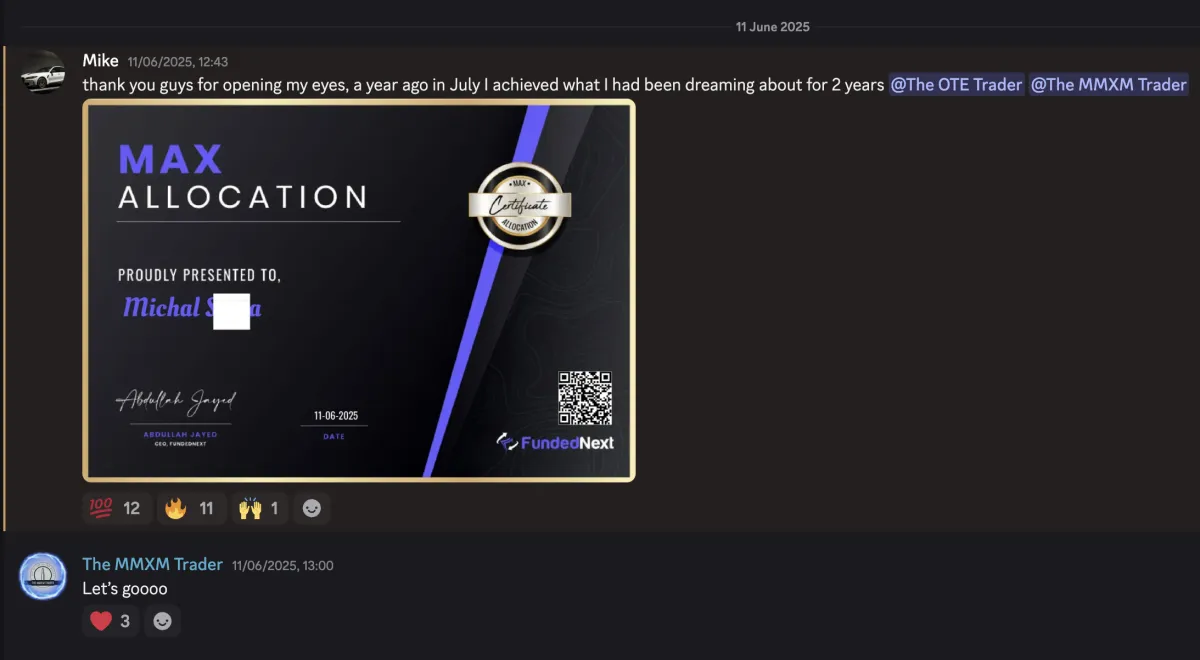Open The MMXM Trader's round avatar

click(x=42, y=575)
